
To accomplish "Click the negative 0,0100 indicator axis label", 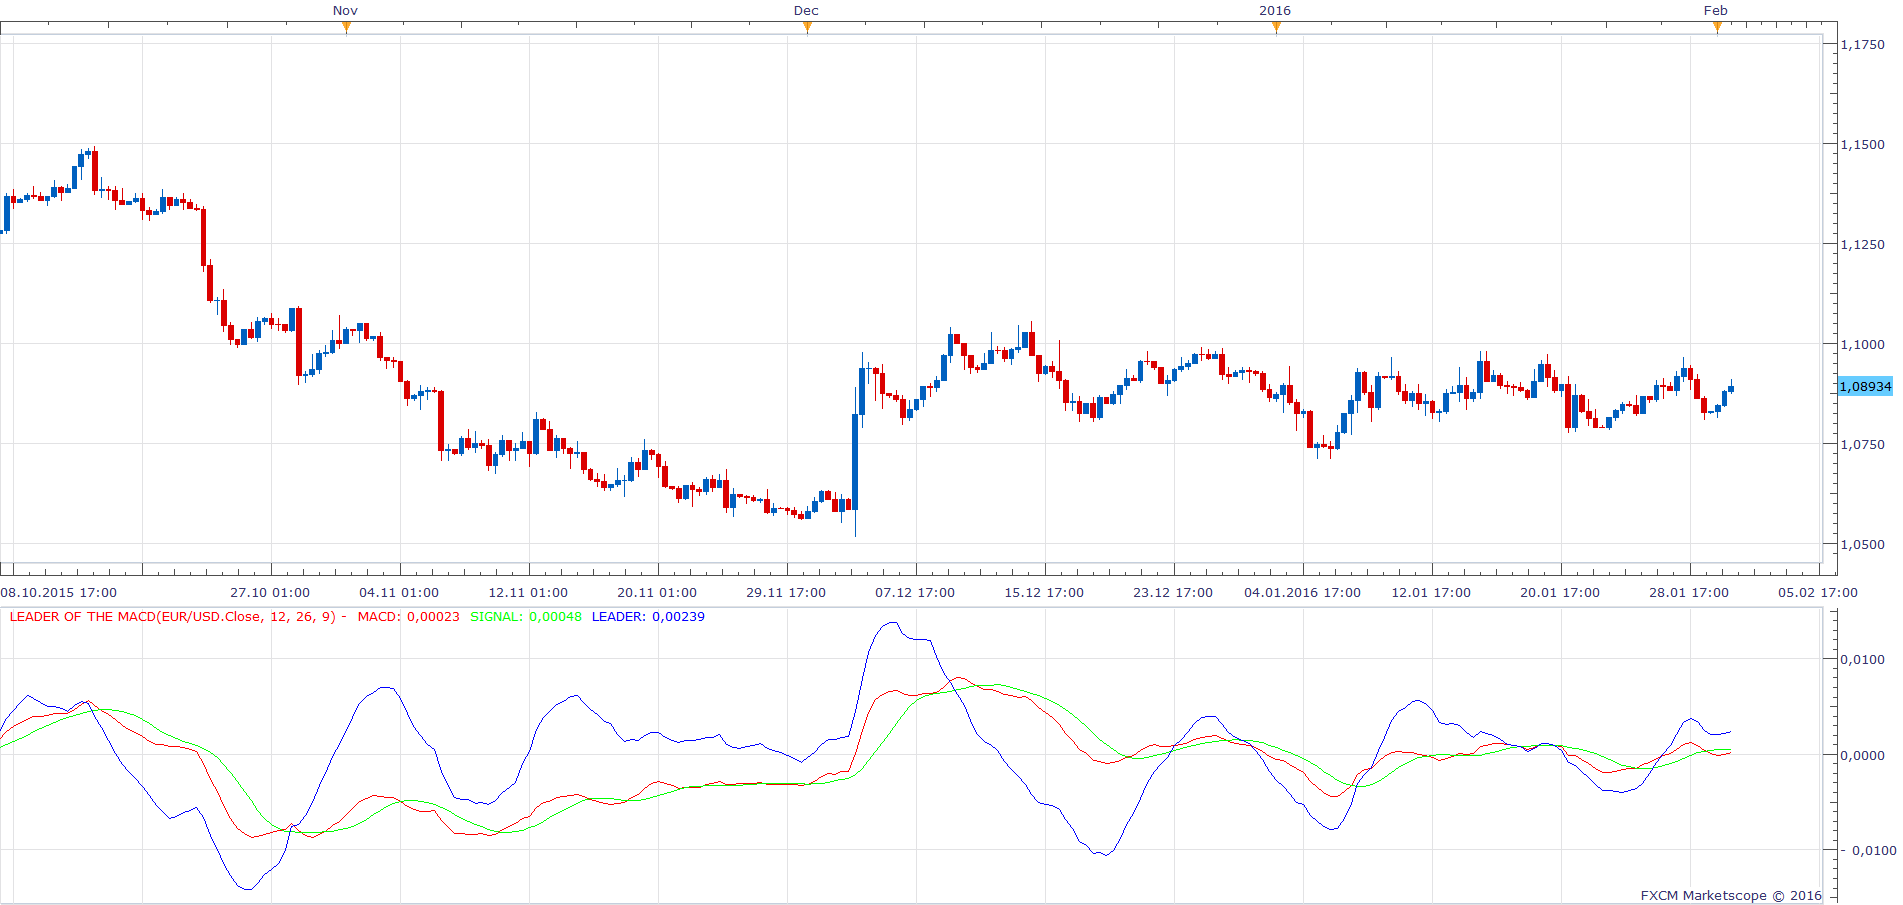I will coord(1868,850).
